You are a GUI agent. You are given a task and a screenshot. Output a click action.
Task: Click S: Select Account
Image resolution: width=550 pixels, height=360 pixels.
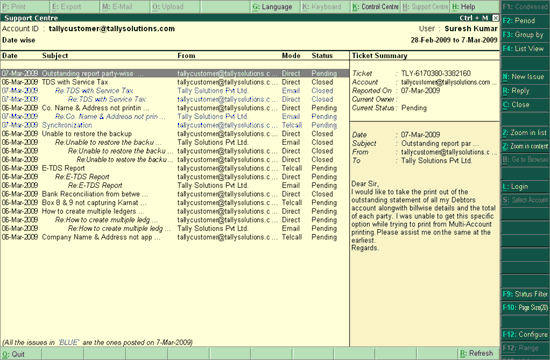(525, 200)
